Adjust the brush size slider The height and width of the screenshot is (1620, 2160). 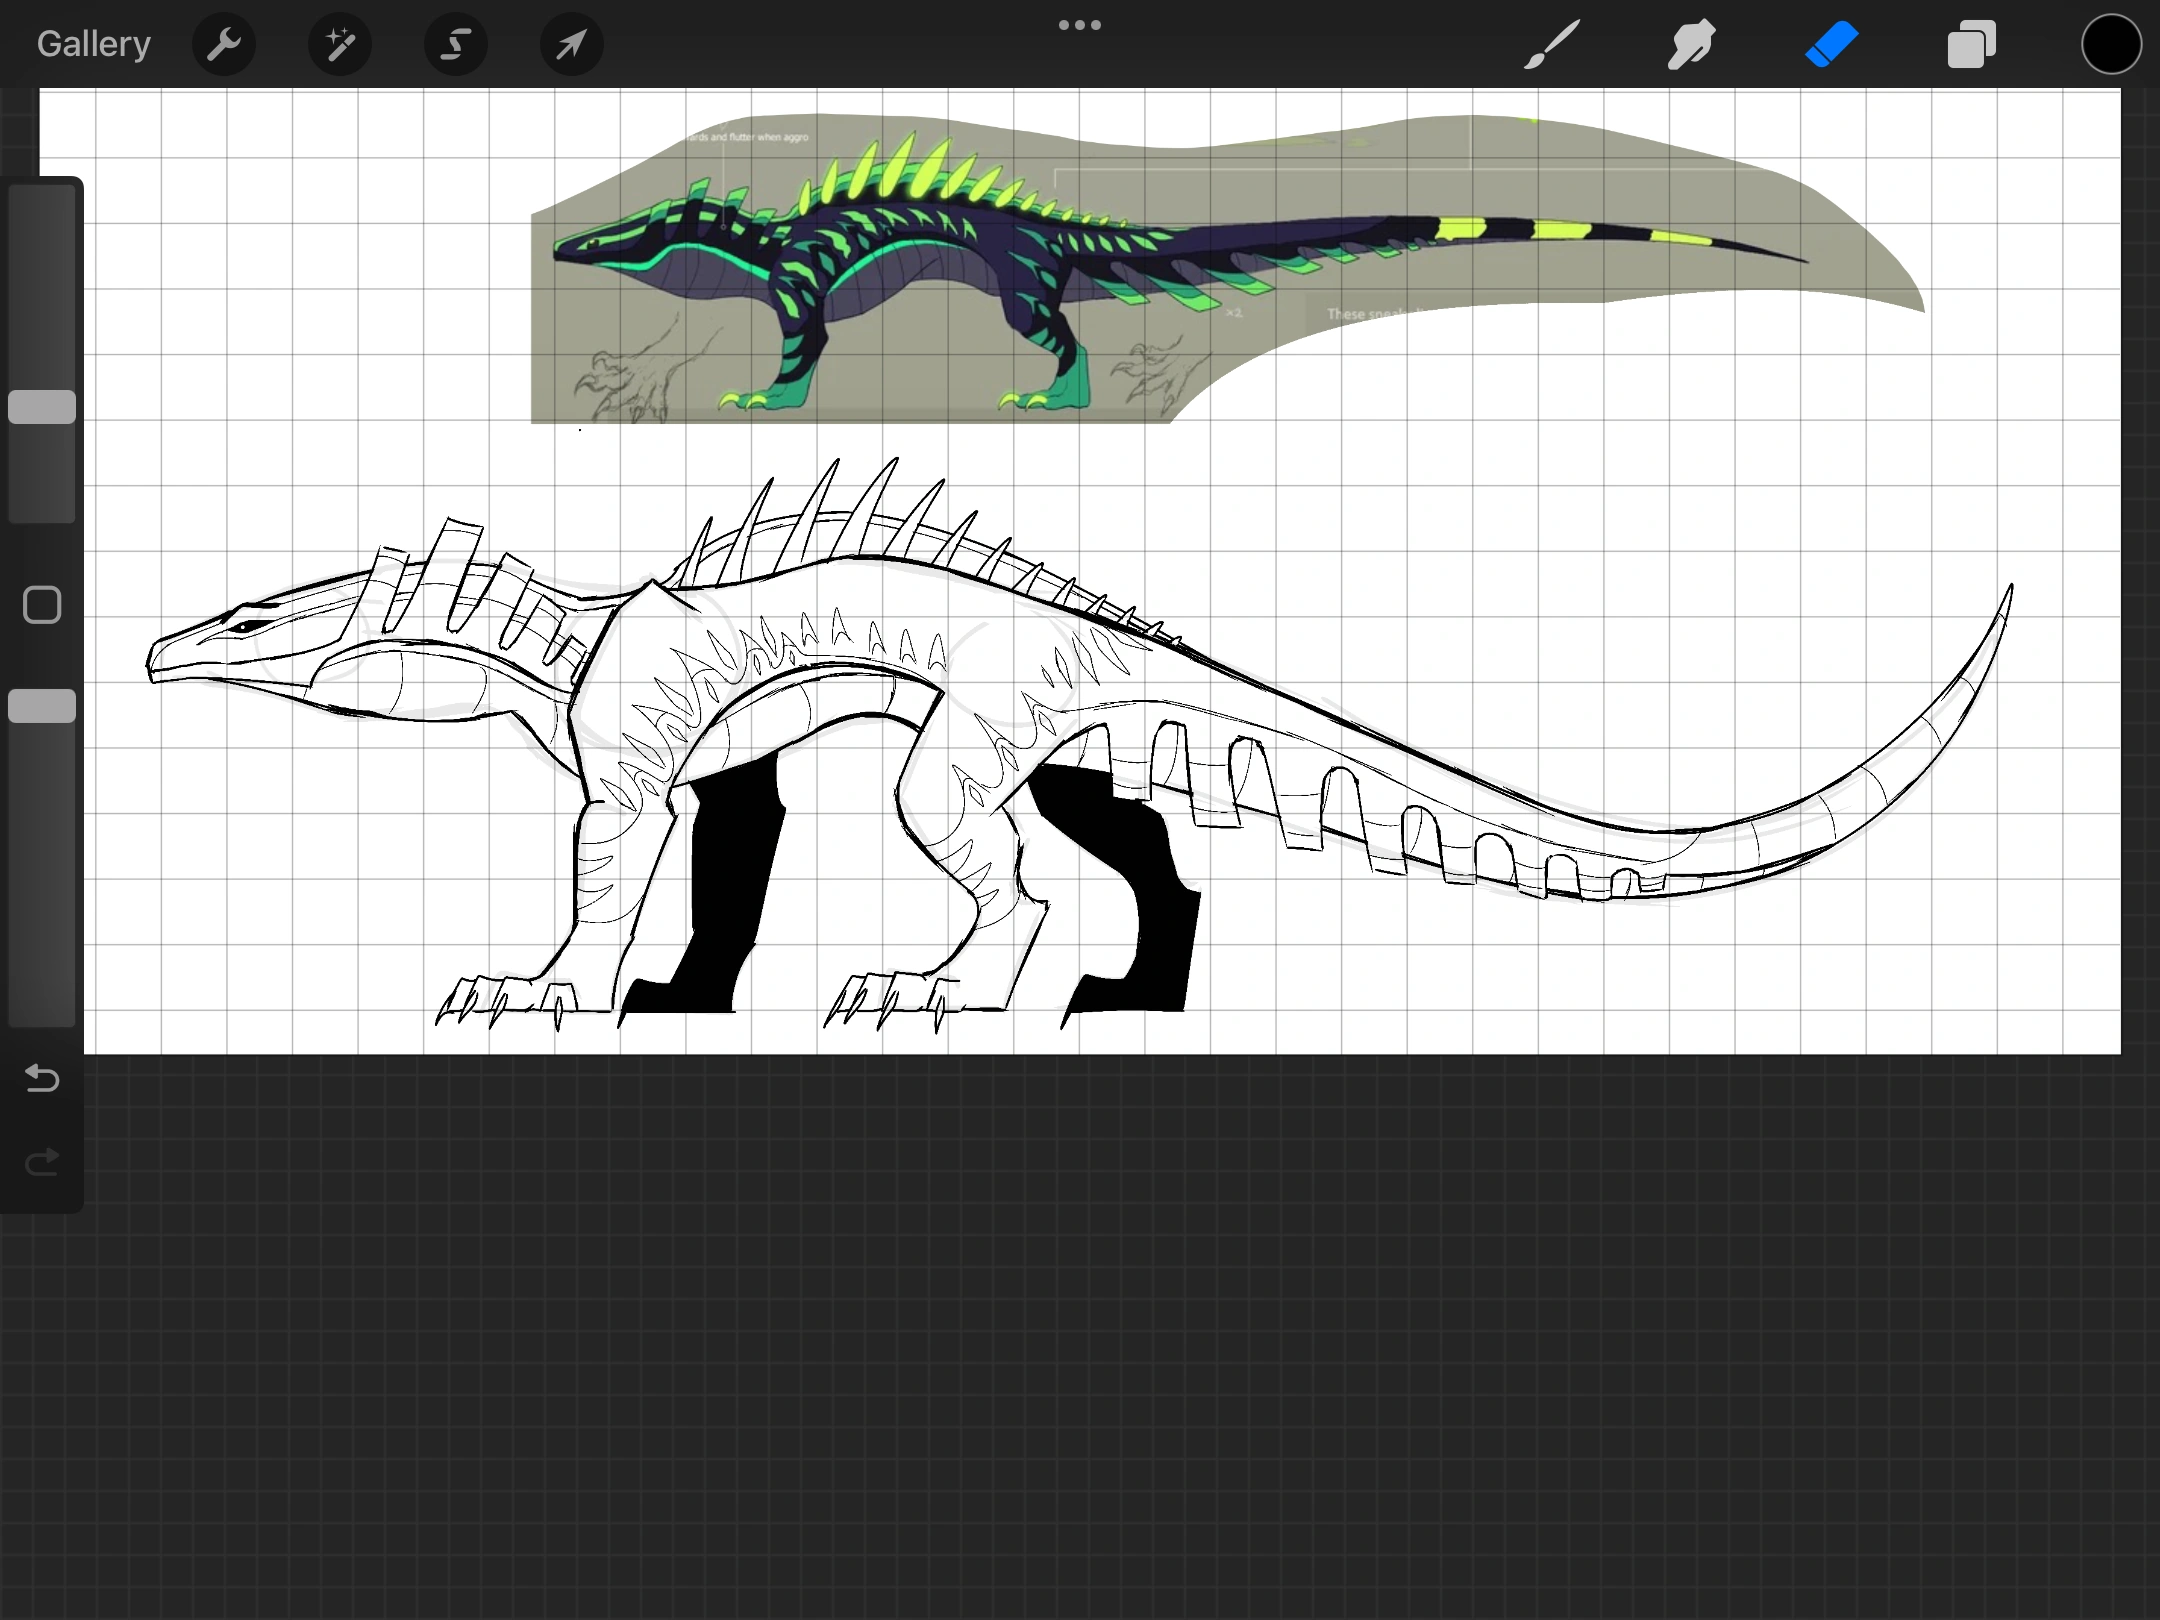pyautogui.click(x=41, y=405)
